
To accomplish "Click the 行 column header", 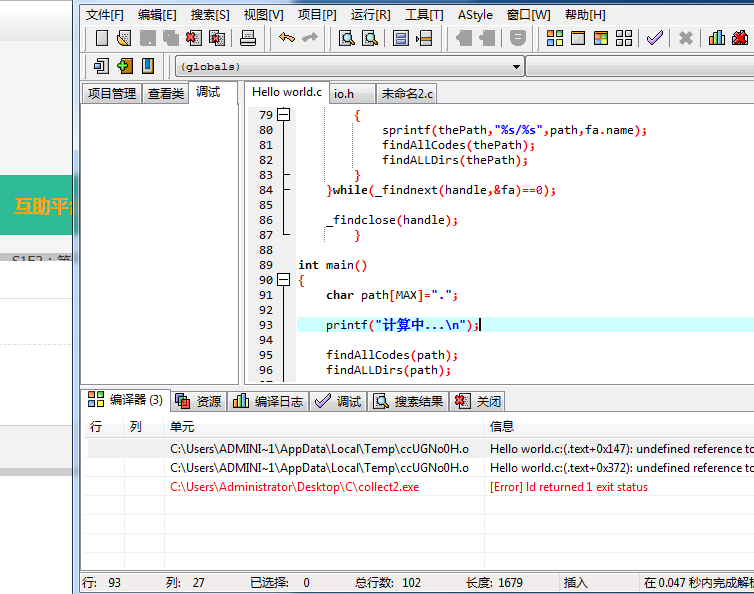I will [x=104, y=426].
